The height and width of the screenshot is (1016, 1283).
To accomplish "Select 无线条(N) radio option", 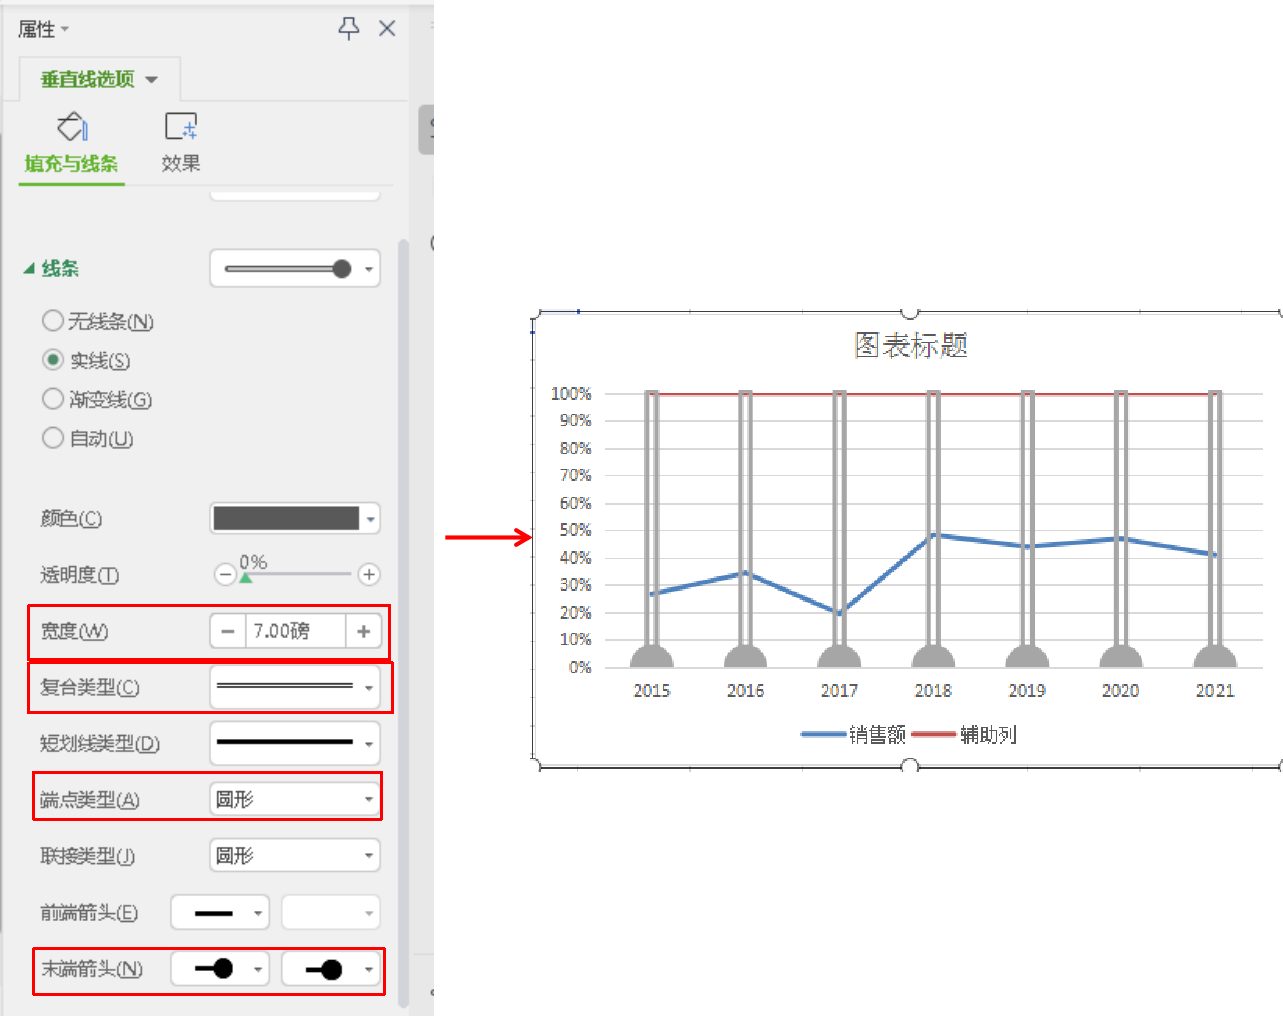I will pos(53,320).
